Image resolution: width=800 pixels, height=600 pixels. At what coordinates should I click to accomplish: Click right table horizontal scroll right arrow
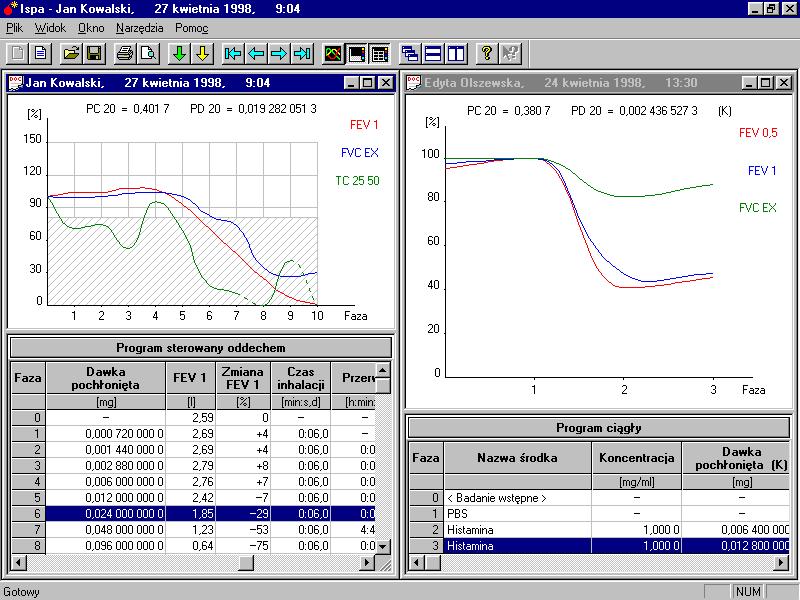pyautogui.click(x=781, y=563)
